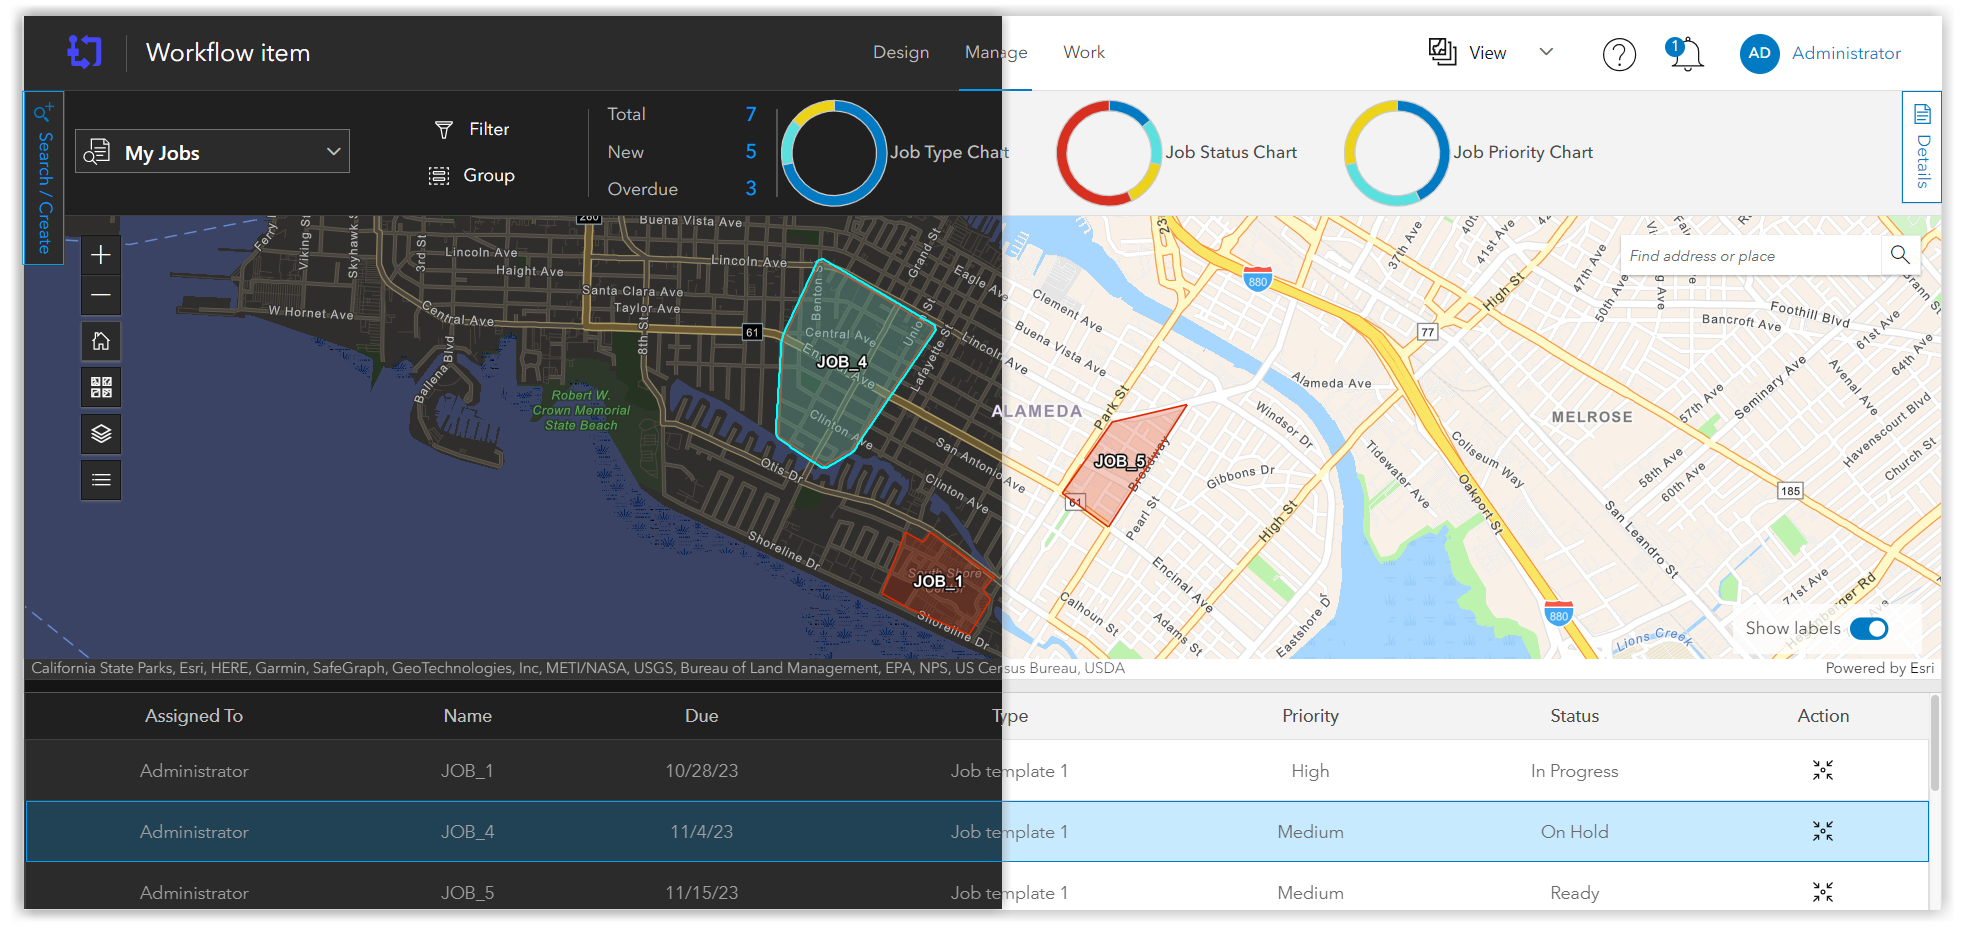Viewport: 1971px width, 932px height.
Task: Zoom to JOB_1 using its Action icon
Action: (1822, 770)
